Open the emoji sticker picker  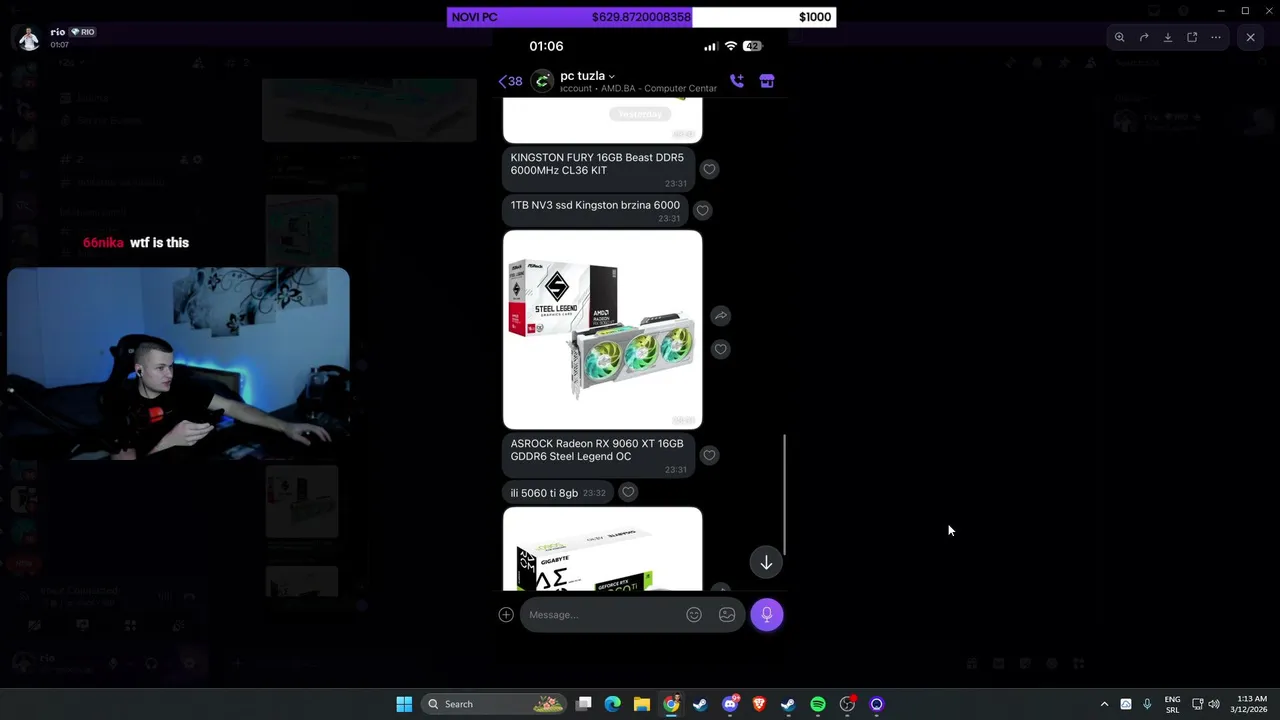[x=694, y=615]
